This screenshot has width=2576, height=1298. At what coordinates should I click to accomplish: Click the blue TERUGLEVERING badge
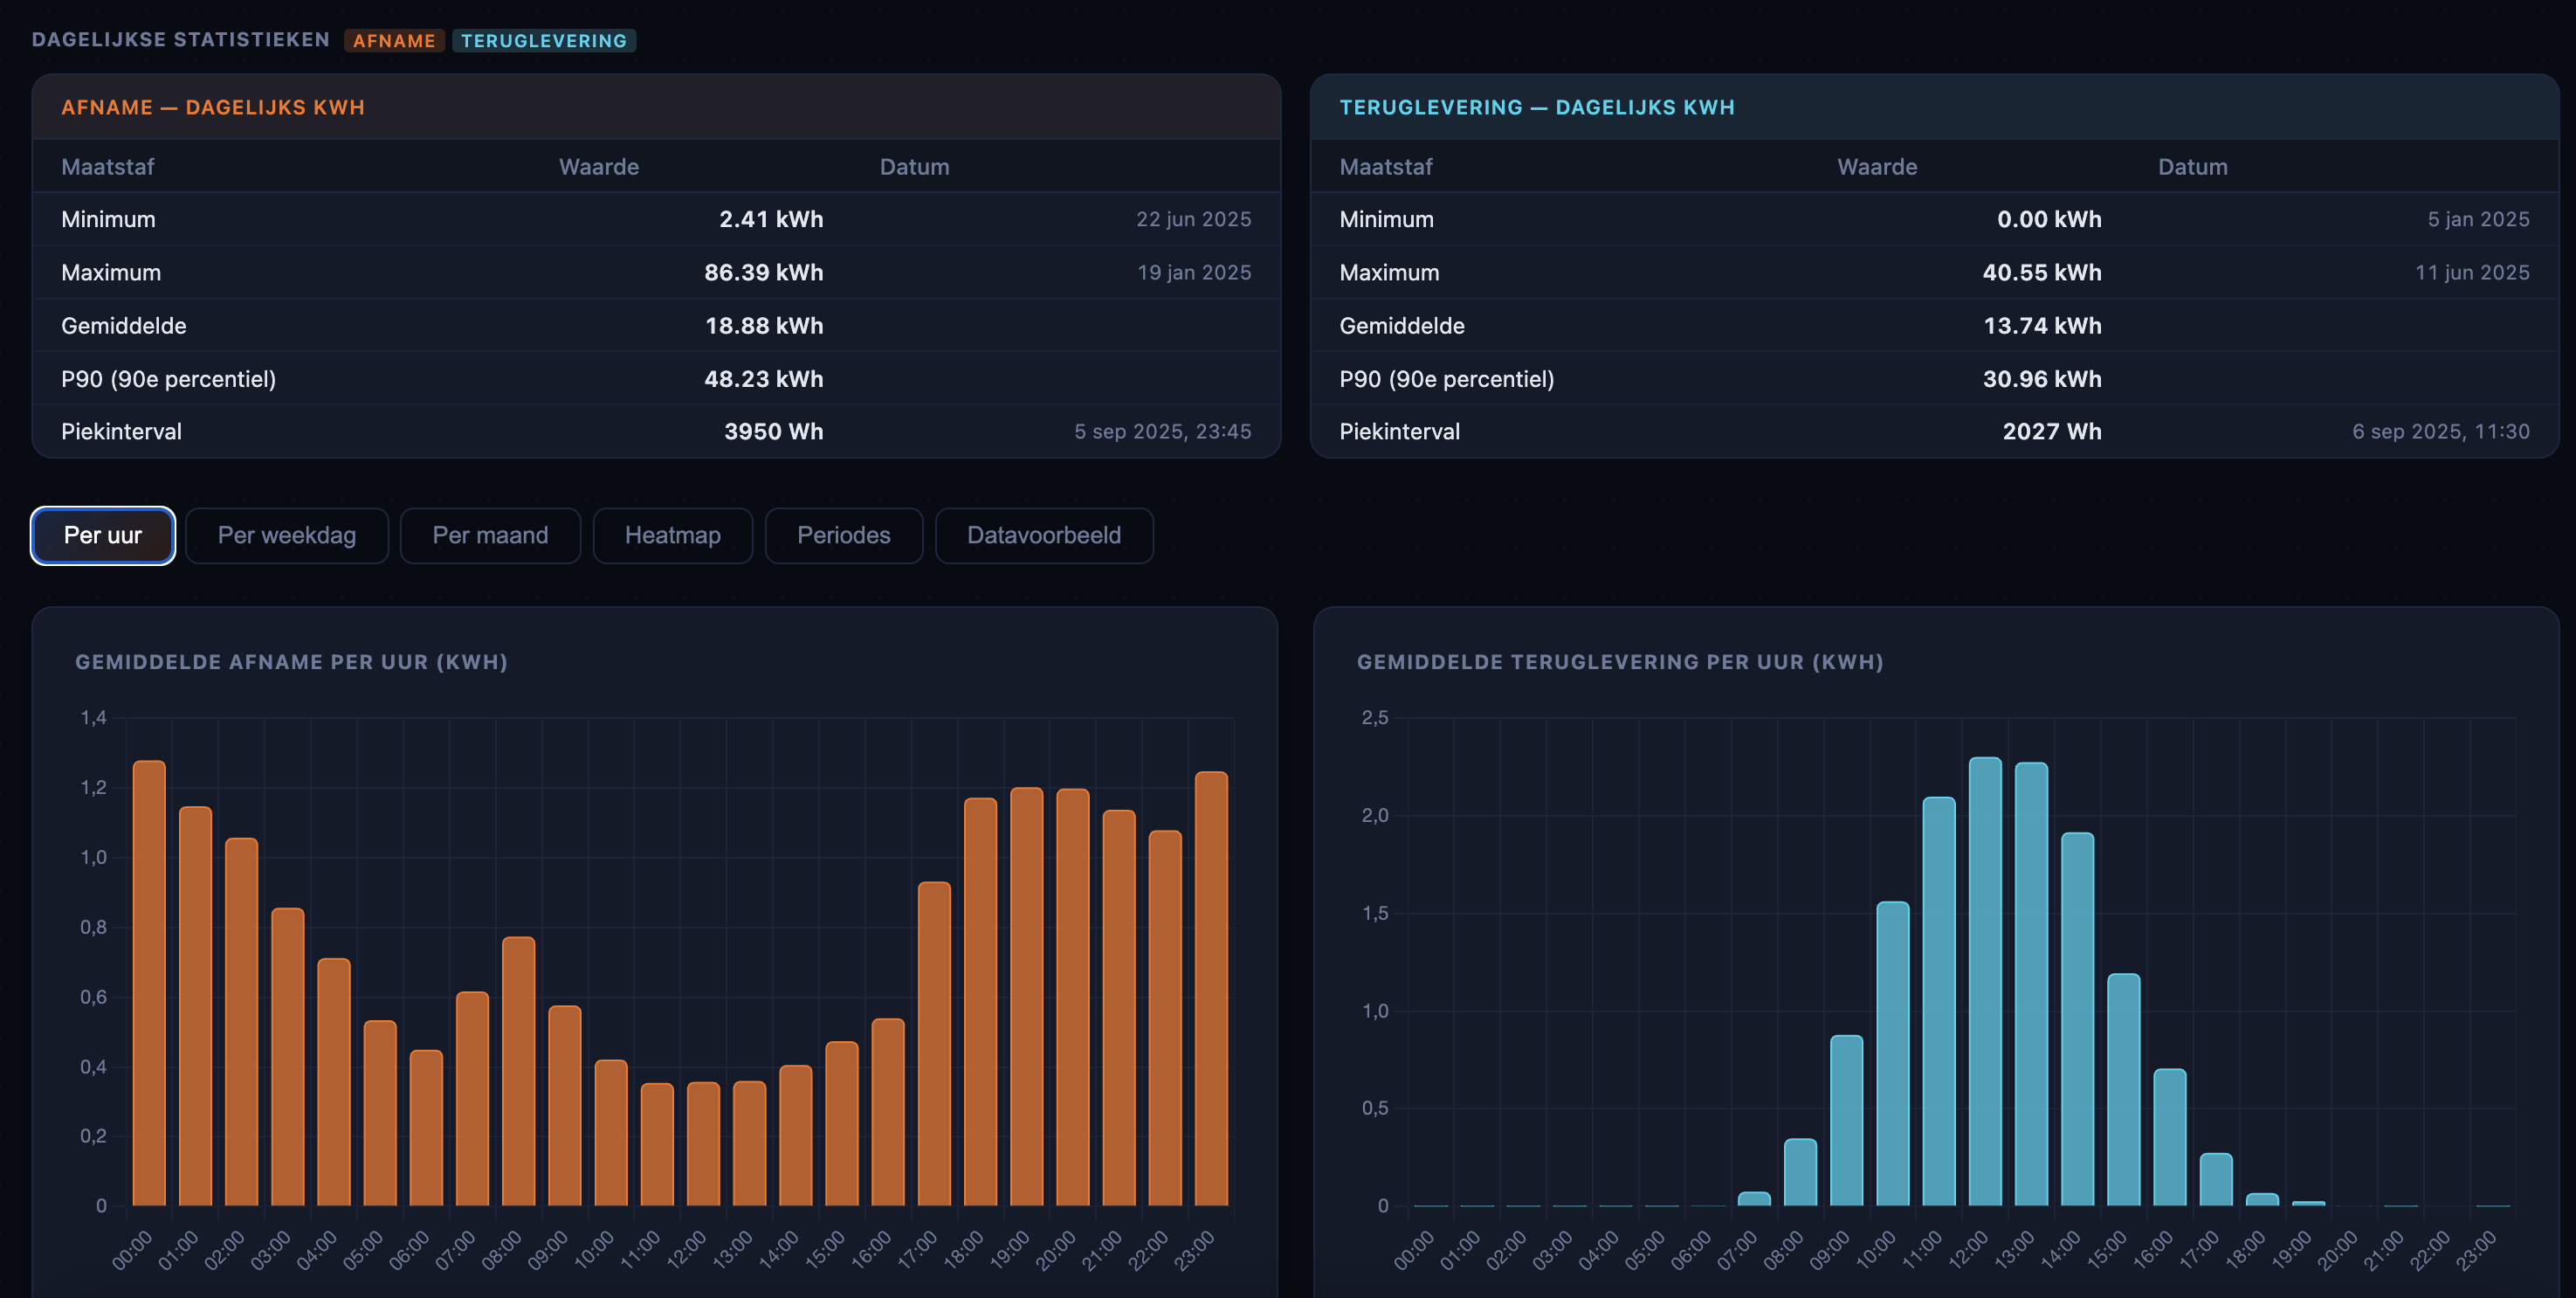pos(544,41)
